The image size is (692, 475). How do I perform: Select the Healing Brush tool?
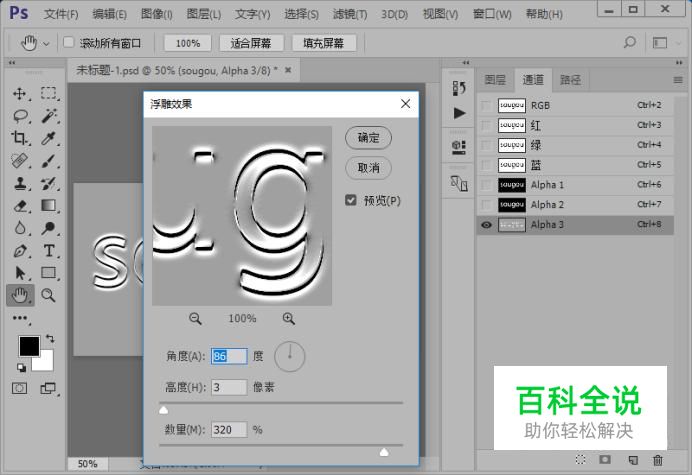[19, 161]
